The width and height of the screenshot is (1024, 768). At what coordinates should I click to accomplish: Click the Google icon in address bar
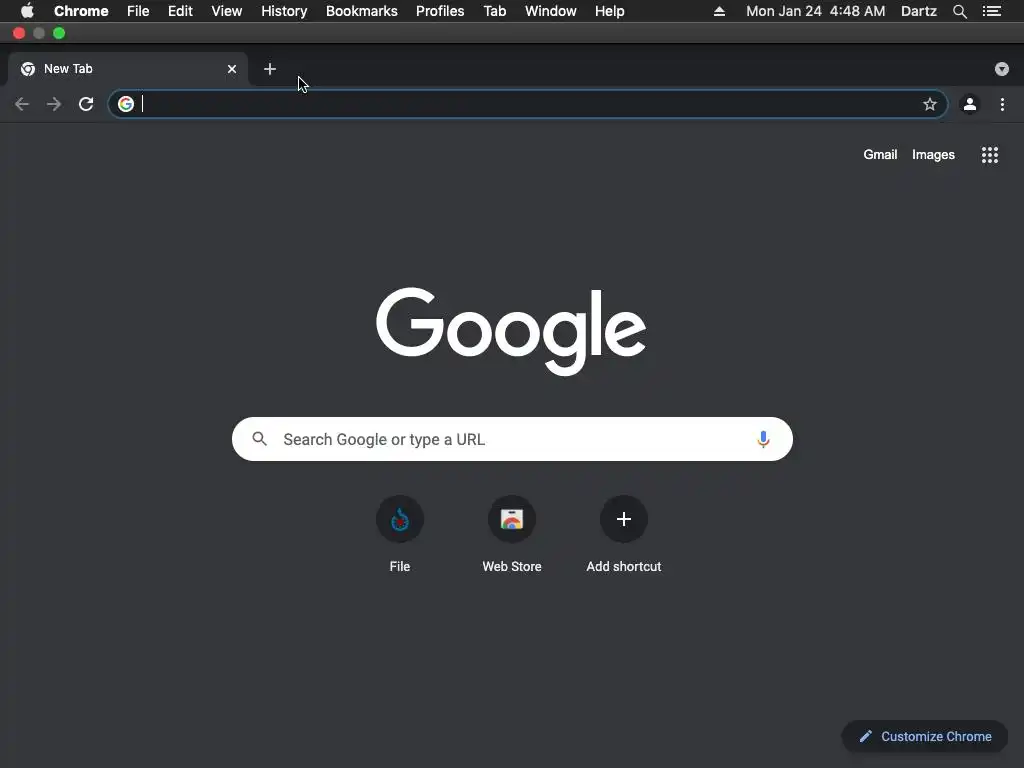coord(125,104)
